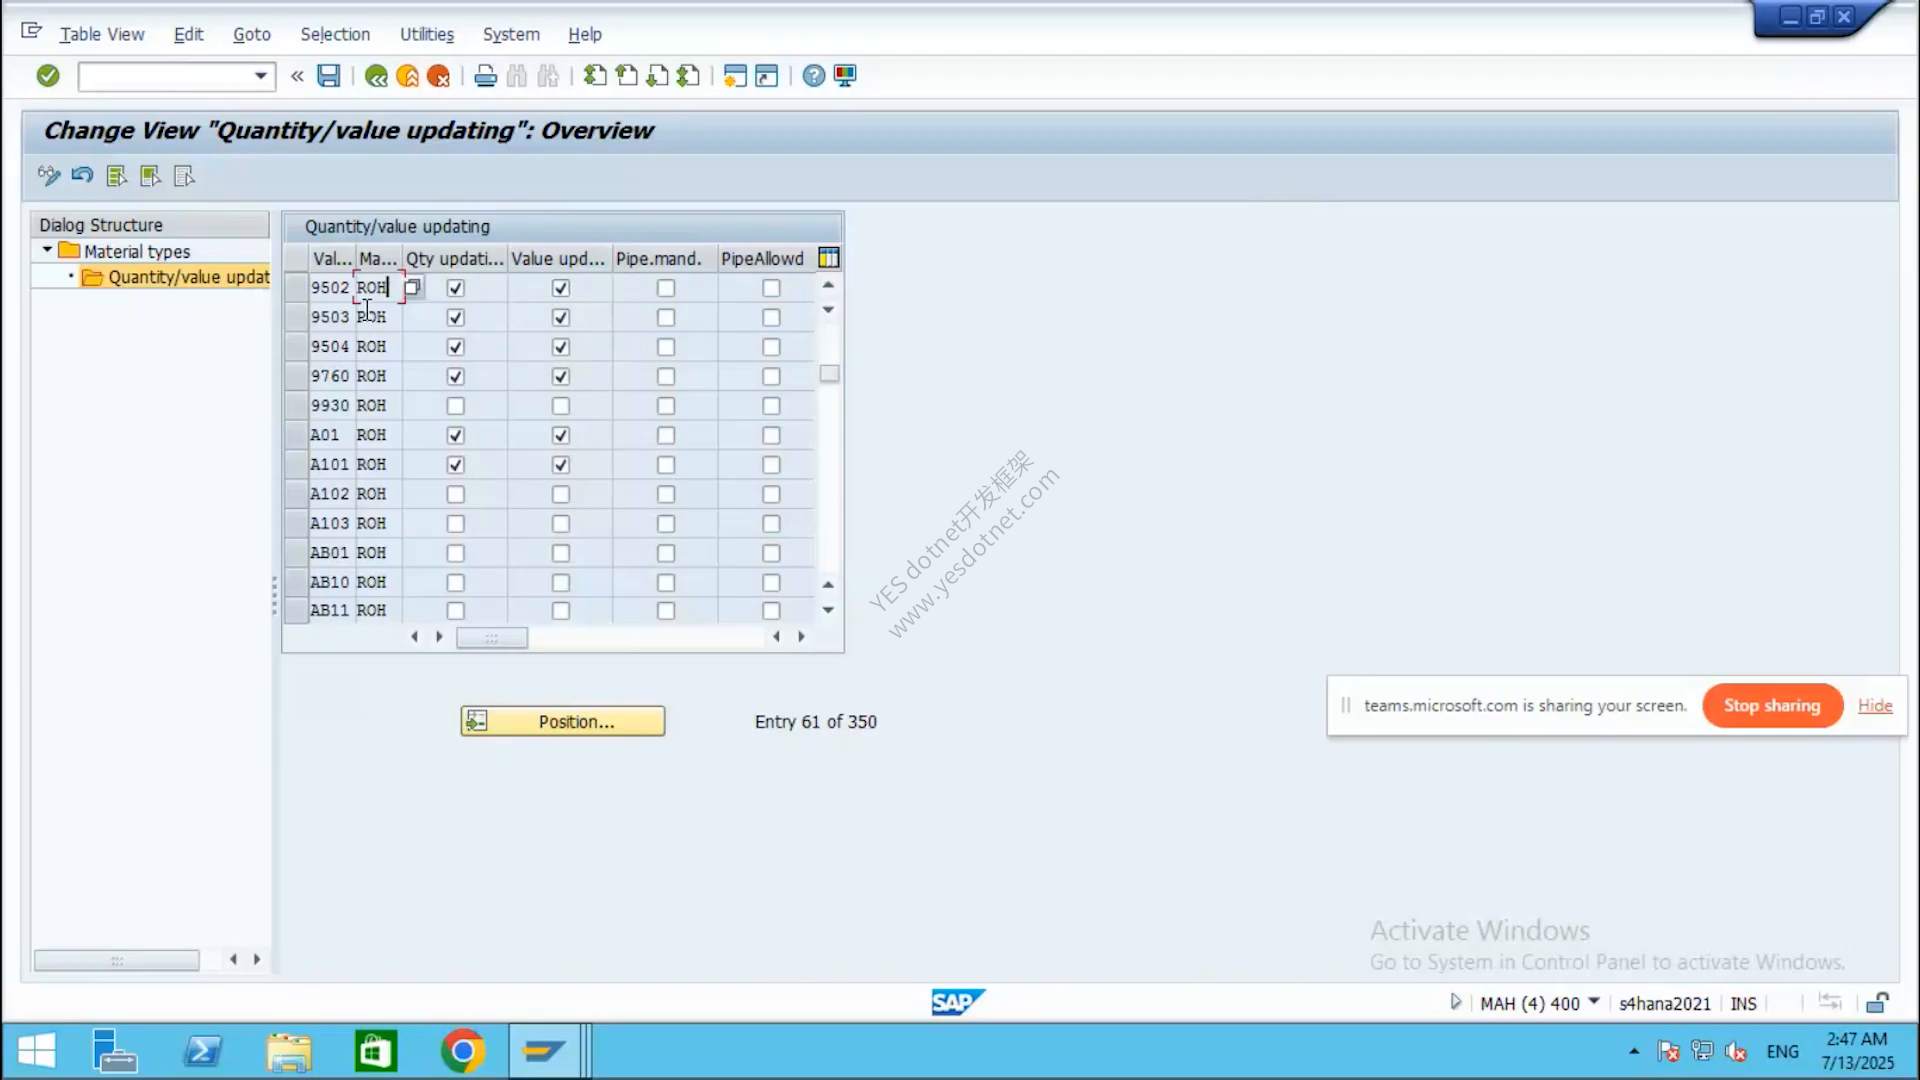Screen dimensions: 1920x1080
Task: Click the table horizontal scrollbar thumb
Action: [492, 637]
